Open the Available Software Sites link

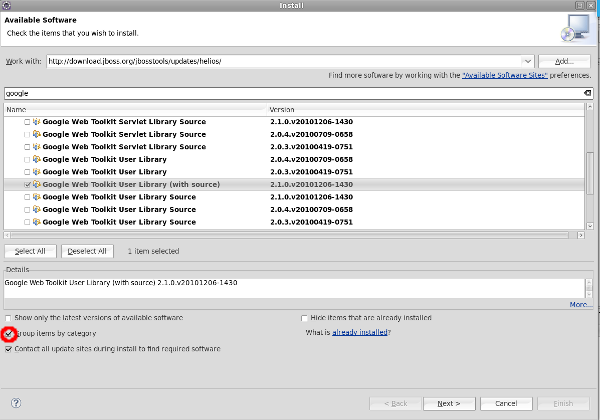pos(505,75)
